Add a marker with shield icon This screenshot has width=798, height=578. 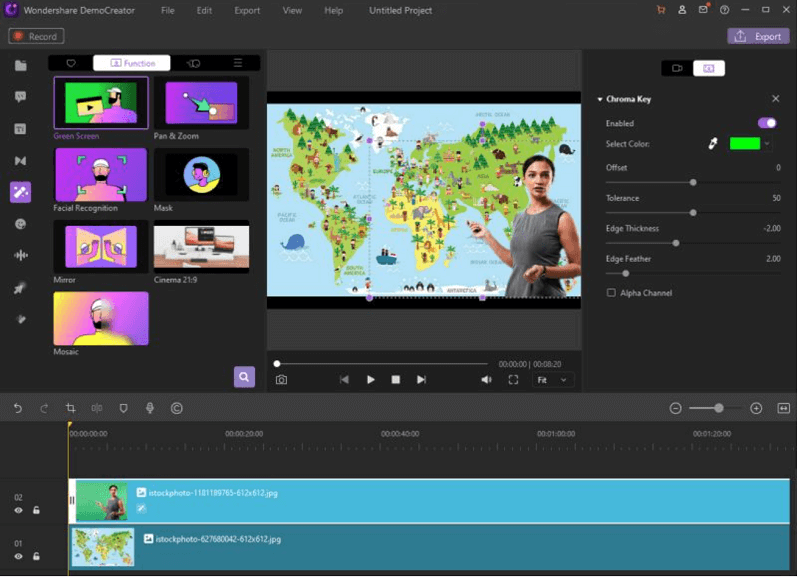coord(123,408)
